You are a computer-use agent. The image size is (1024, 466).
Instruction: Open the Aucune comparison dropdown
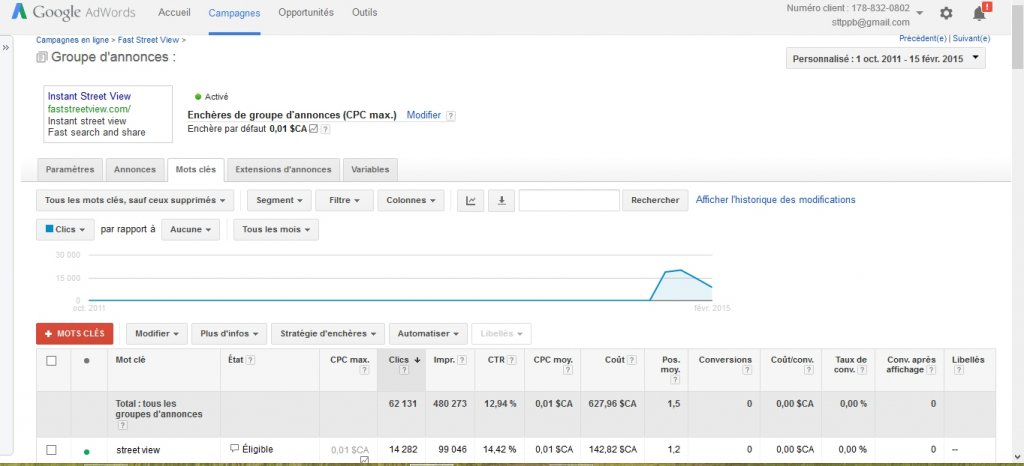coord(190,230)
